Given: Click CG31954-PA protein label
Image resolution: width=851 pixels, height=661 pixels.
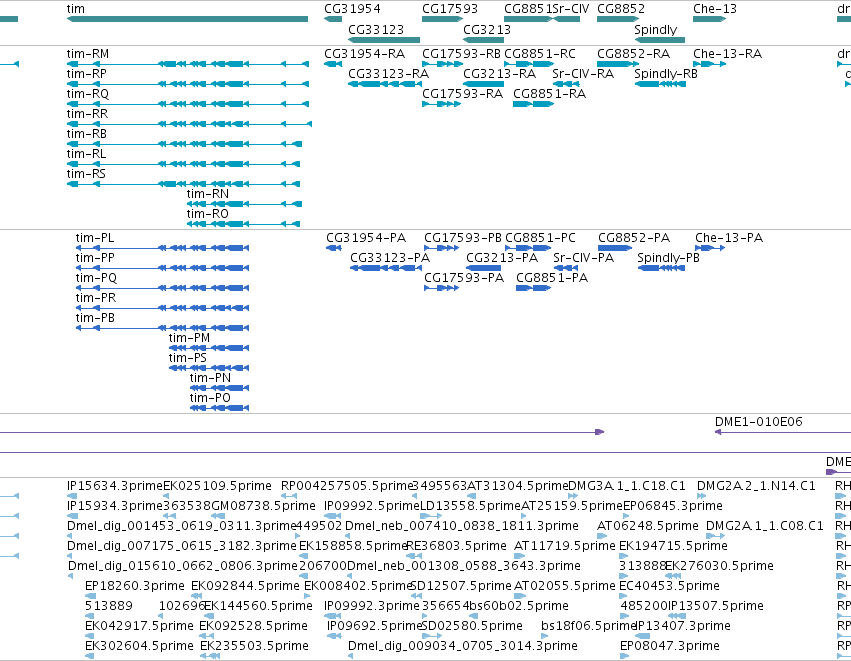Looking at the screenshot, I should pos(366,238).
